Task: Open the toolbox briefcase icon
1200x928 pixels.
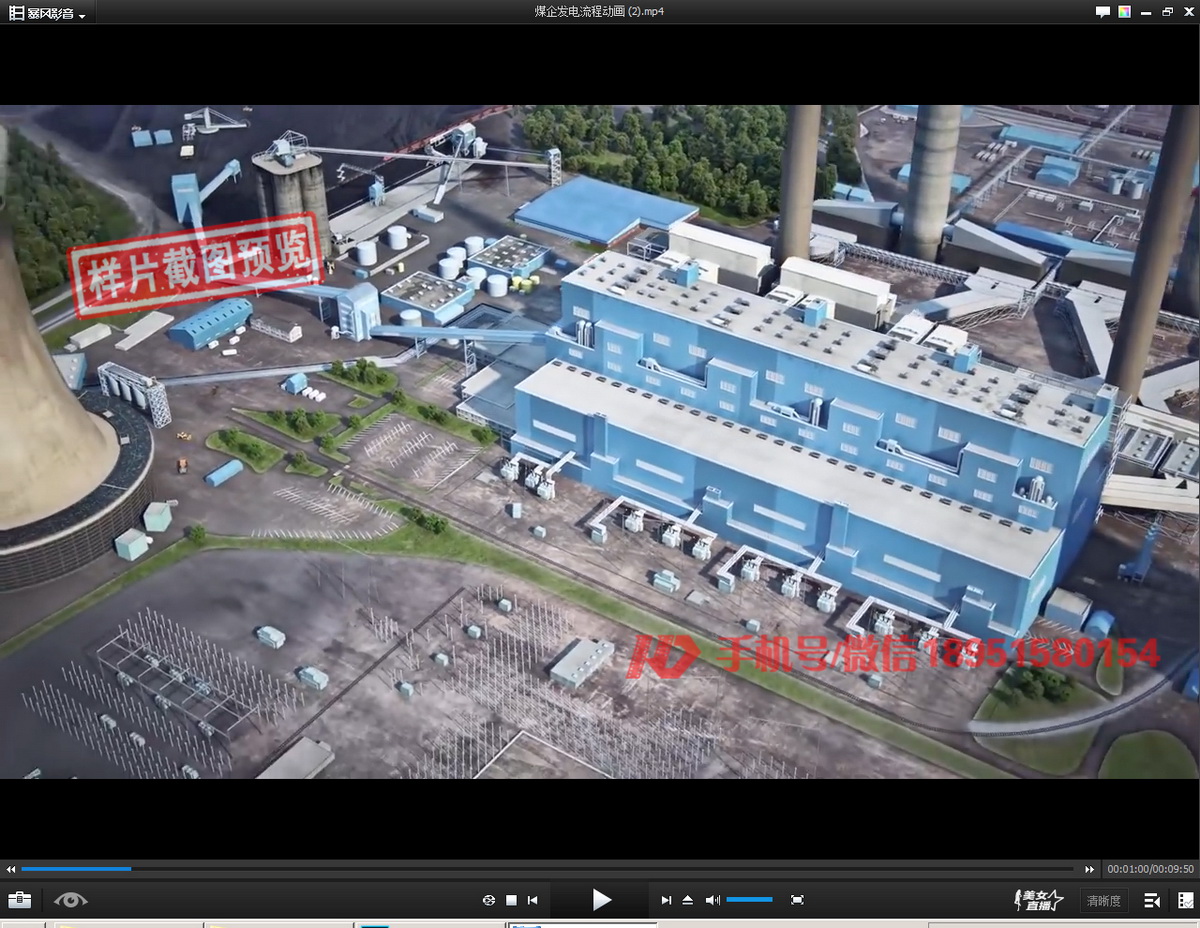Action: click(x=19, y=900)
